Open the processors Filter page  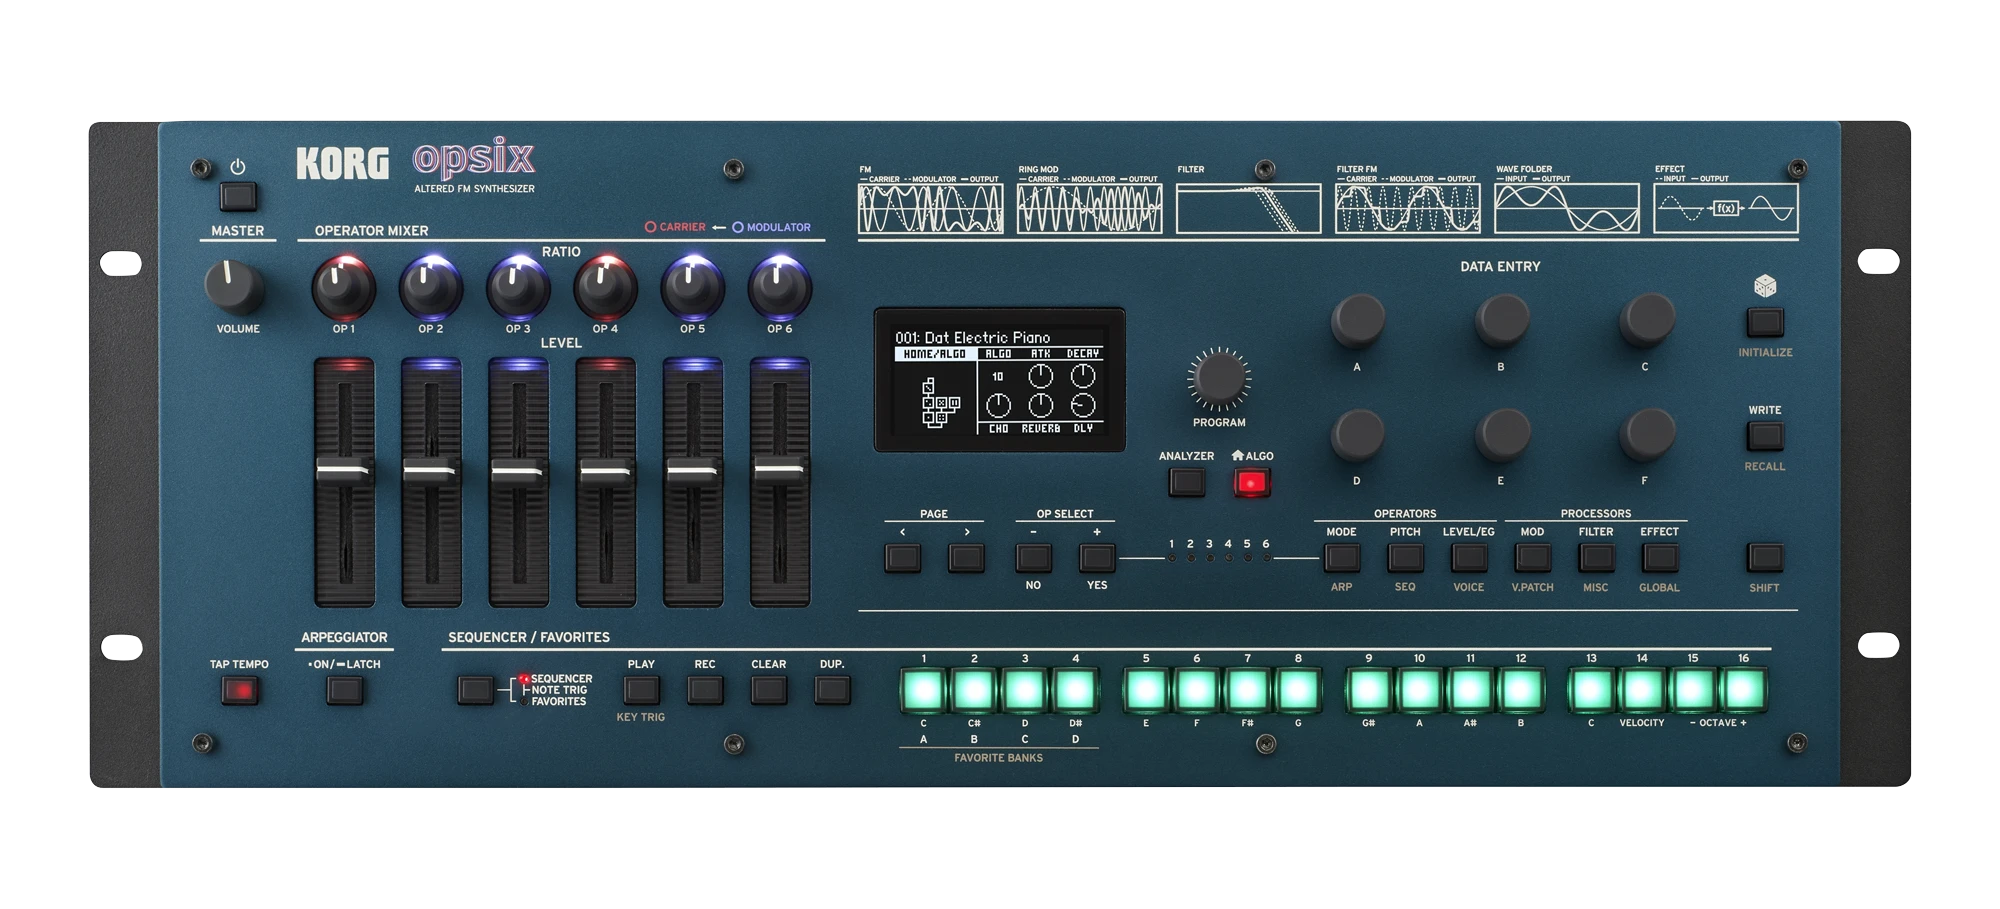point(1596,558)
